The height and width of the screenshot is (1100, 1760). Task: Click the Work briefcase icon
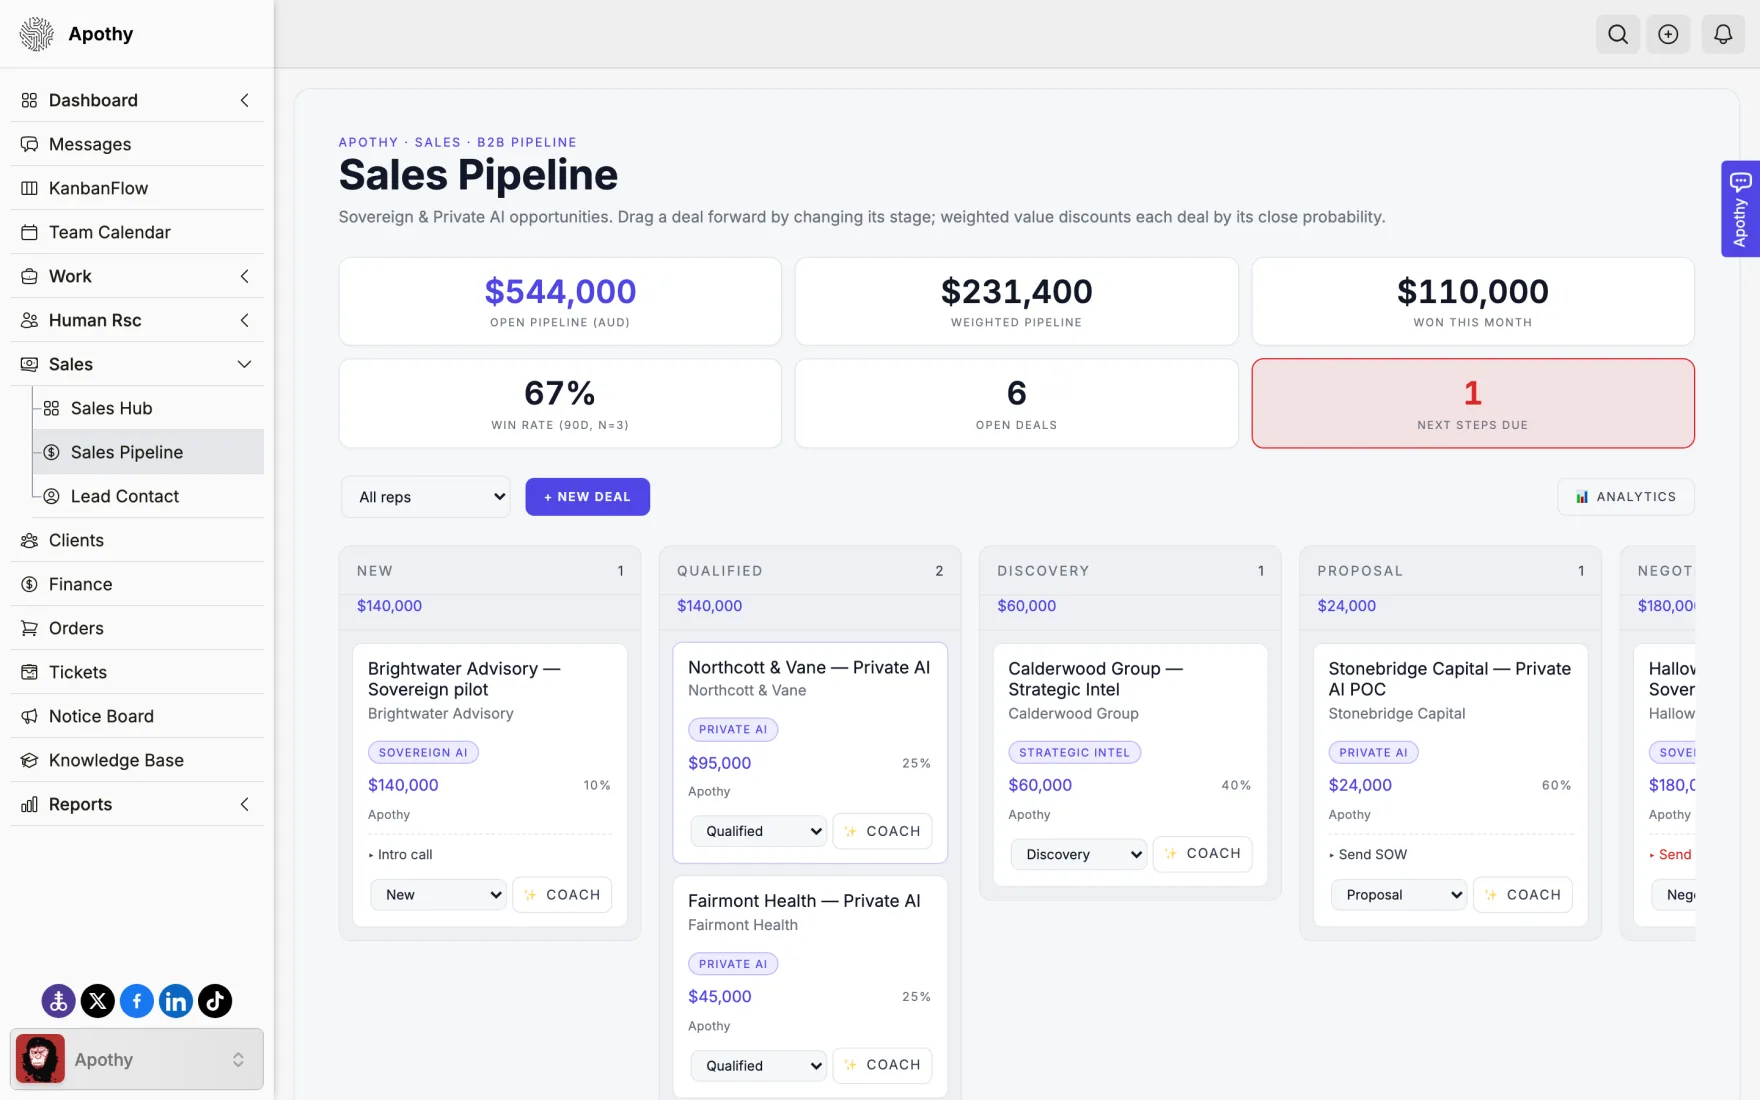(x=29, y=276)
